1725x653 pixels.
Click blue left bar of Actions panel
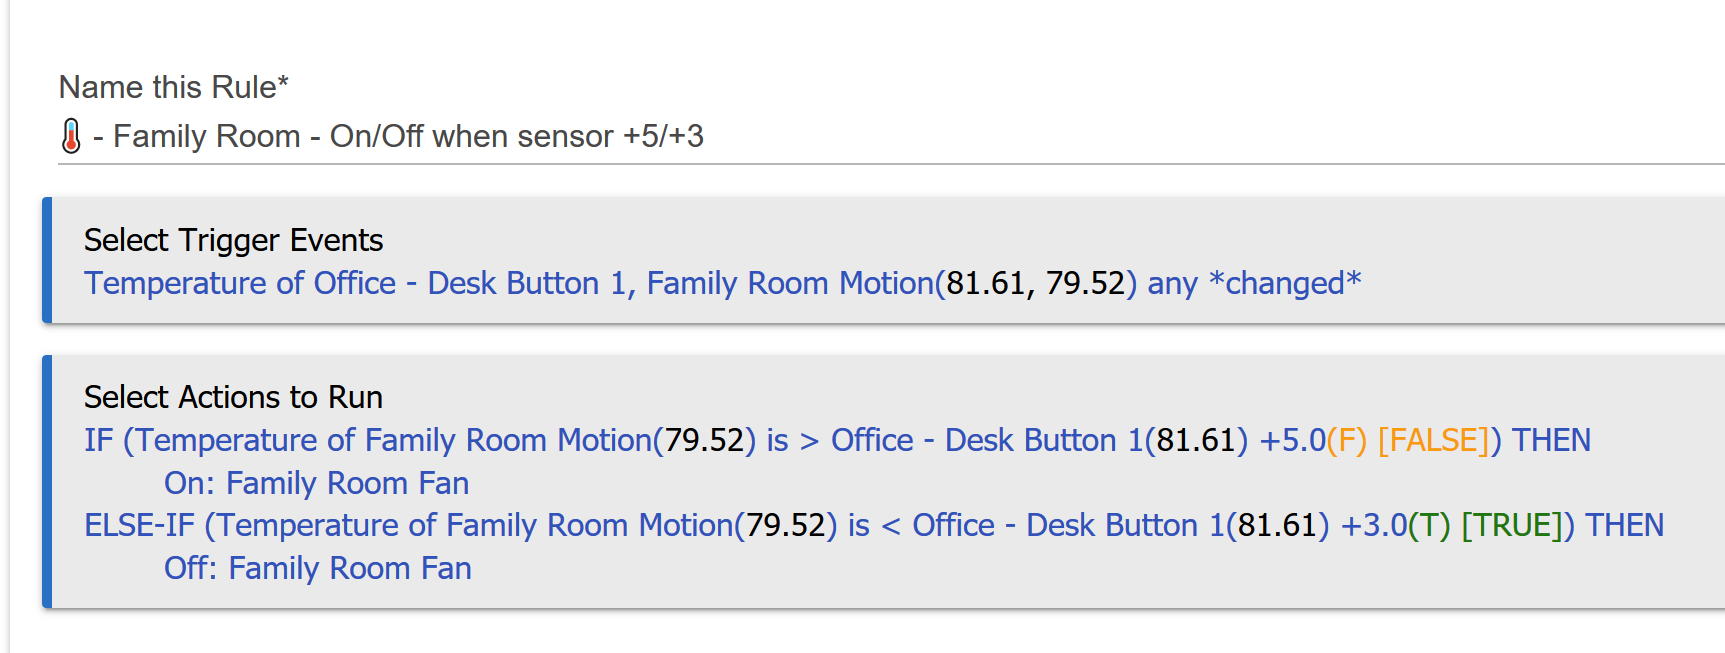click(47, 481)
